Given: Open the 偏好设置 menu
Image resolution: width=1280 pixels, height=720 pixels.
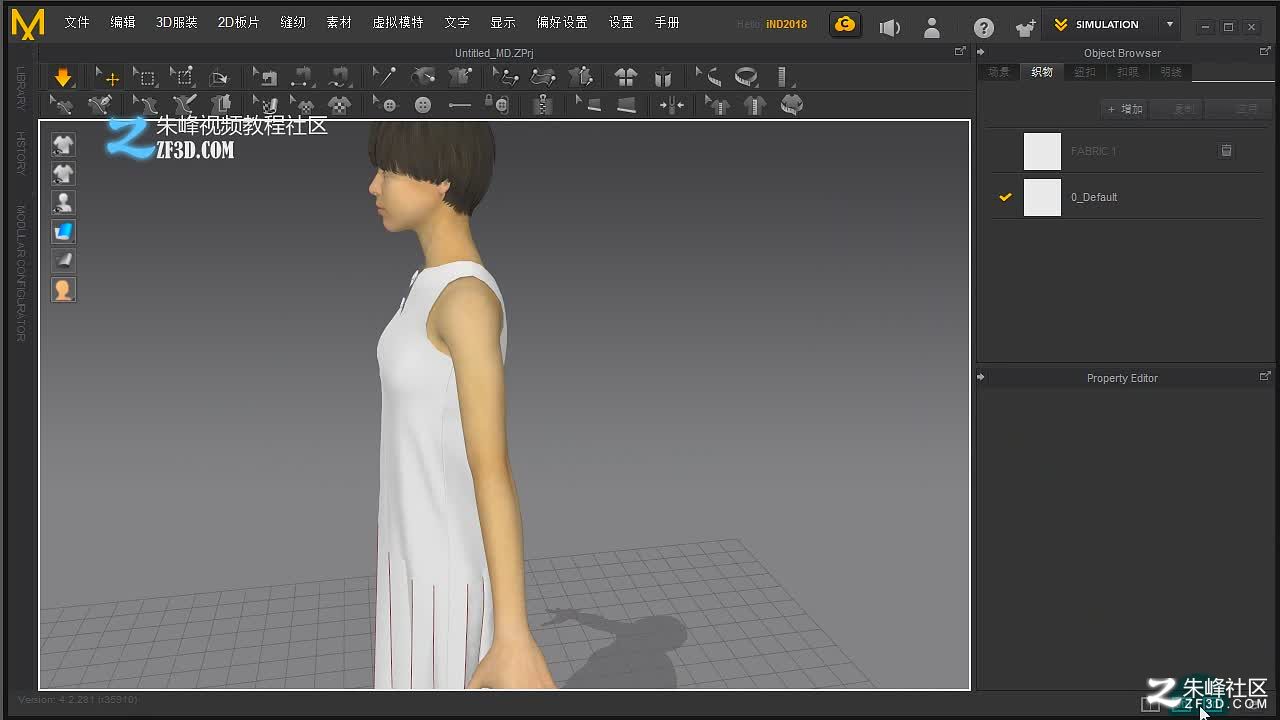Looking at the screenshot, I should (562, 23).
